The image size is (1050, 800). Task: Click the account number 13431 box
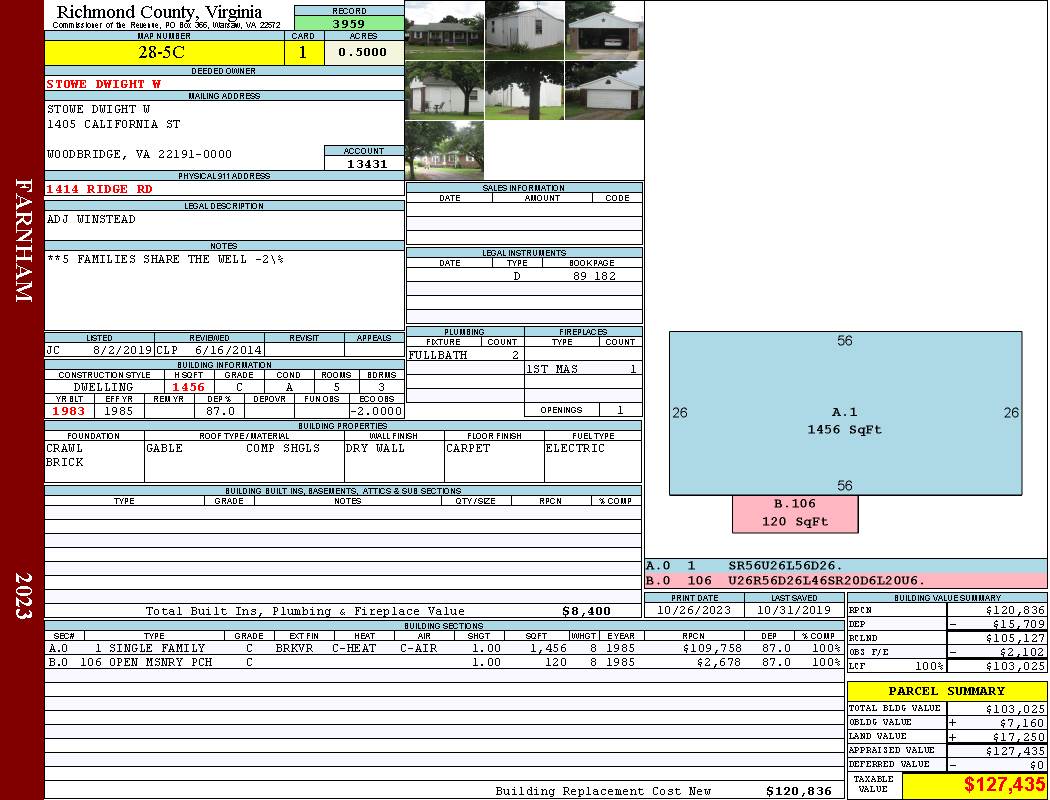tap(363, 163)
